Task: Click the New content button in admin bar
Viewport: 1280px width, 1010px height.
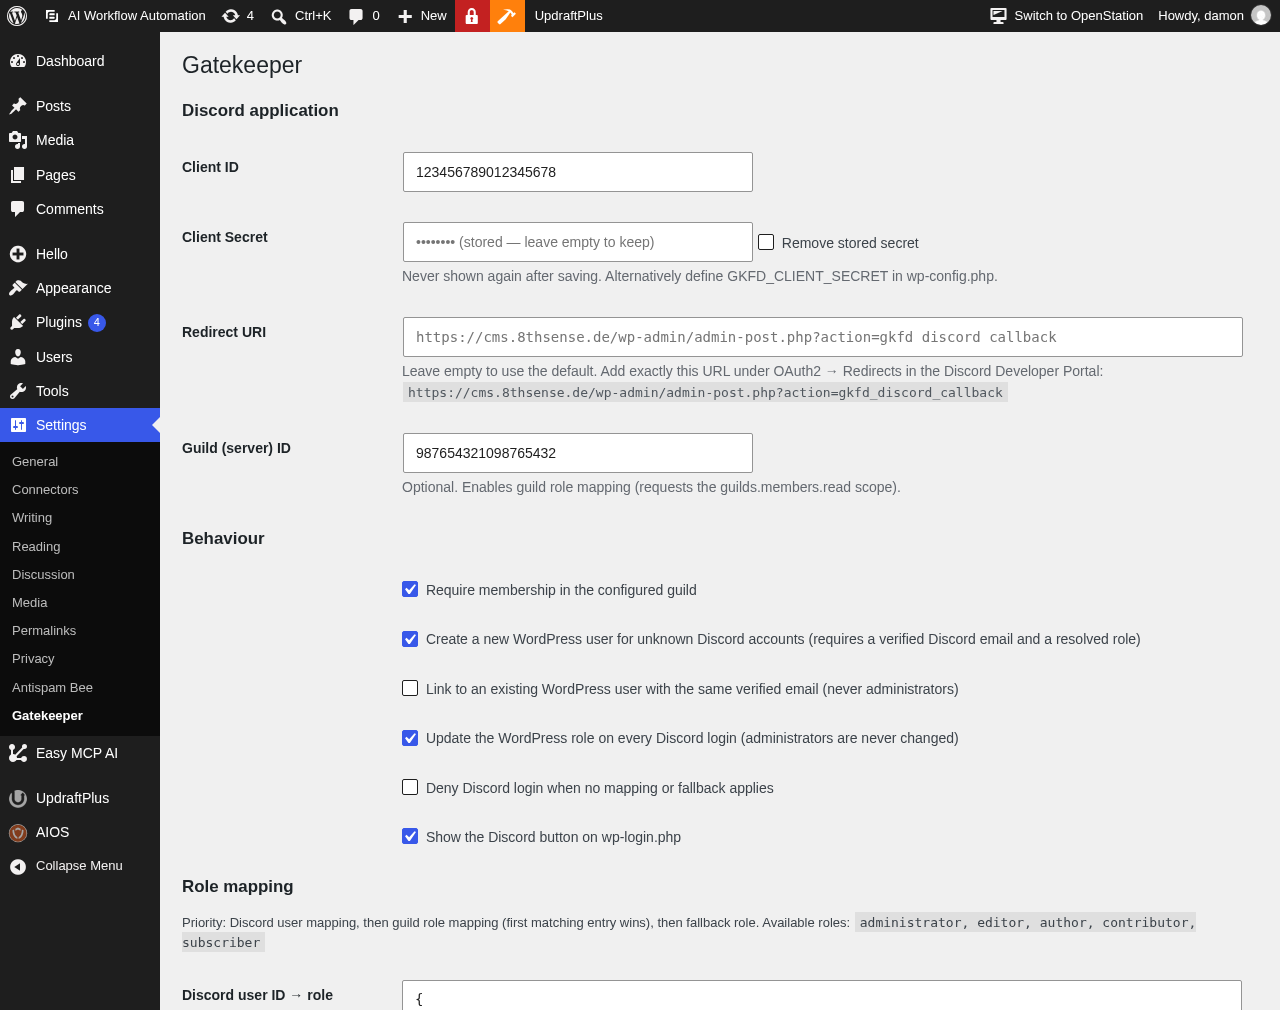Action: (x=422, y=16)
